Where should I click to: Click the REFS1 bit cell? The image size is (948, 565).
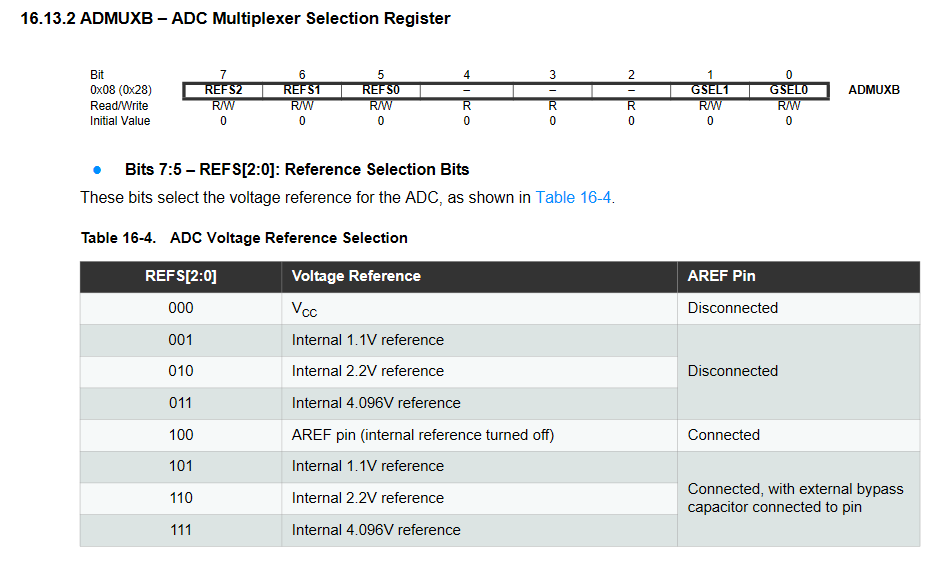pos(302,90)
